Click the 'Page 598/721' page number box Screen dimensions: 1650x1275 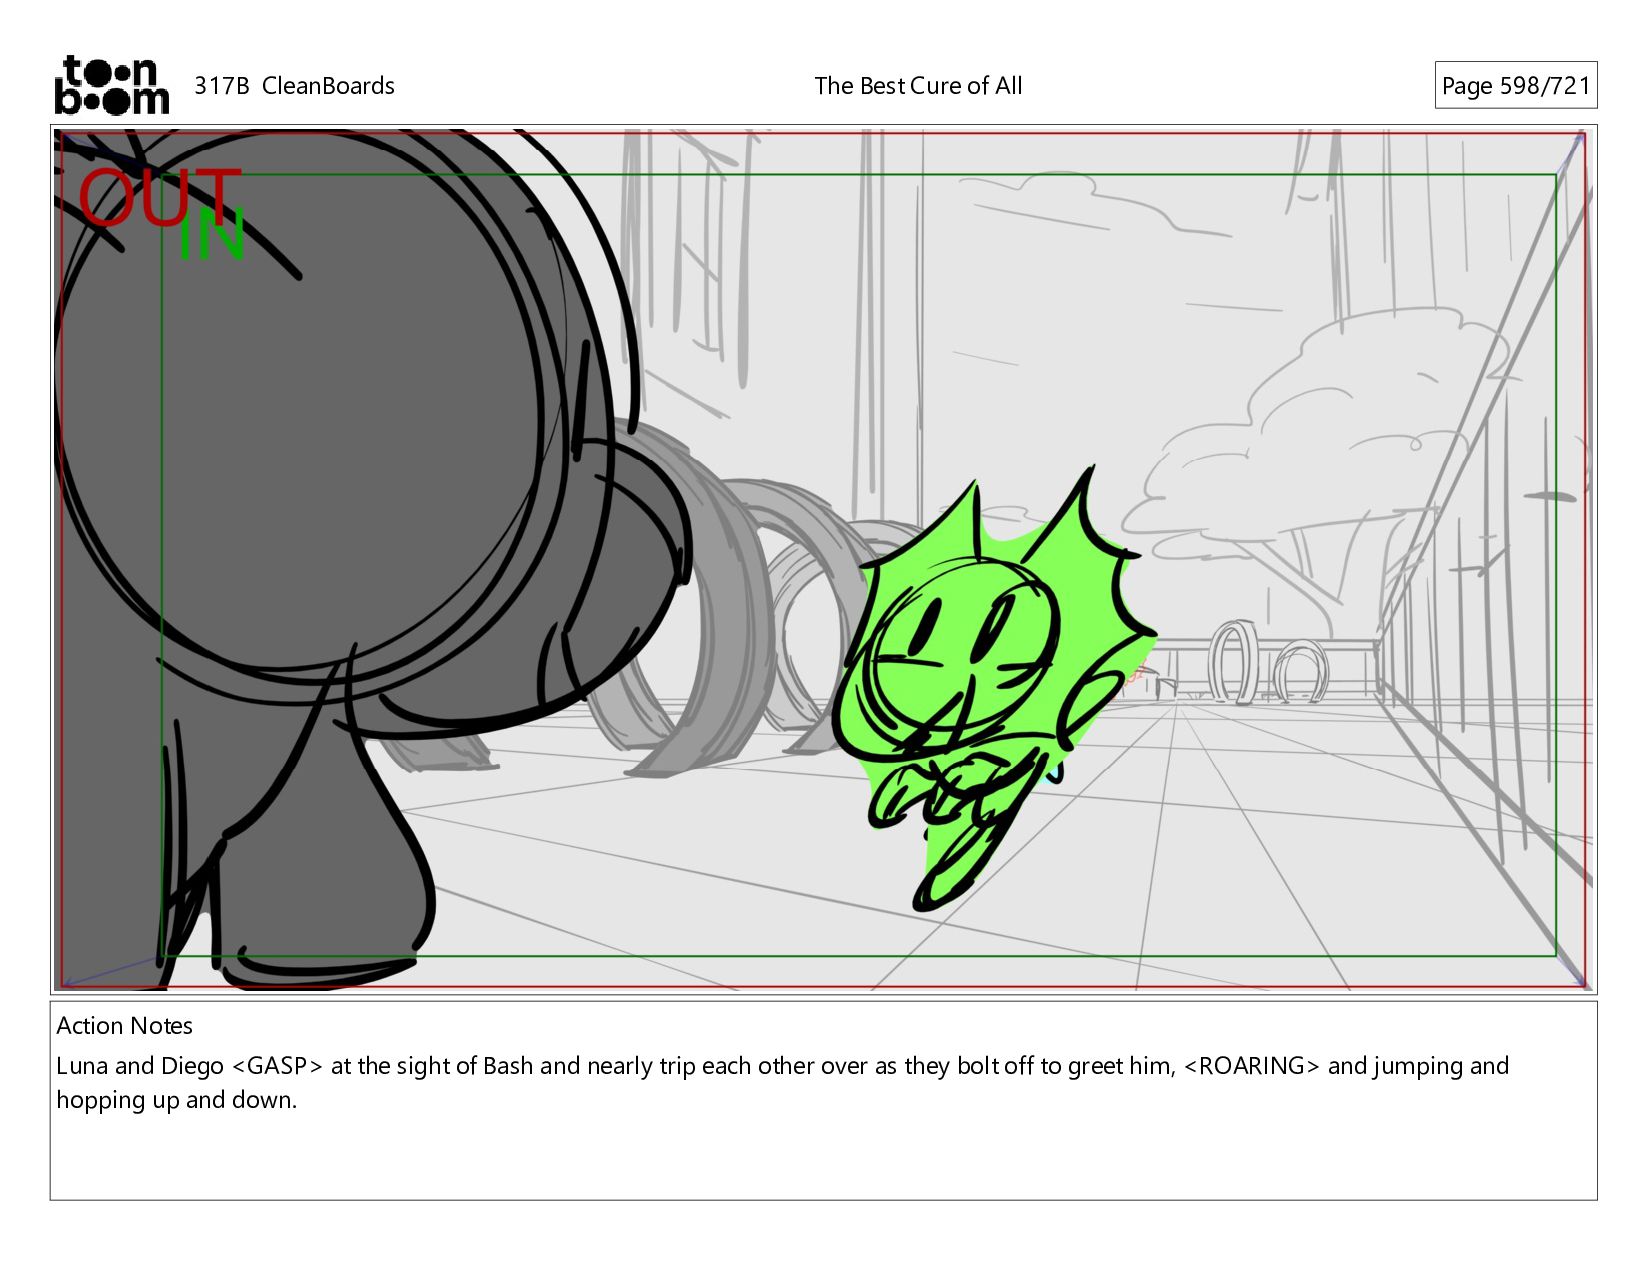coord(1515,86)
